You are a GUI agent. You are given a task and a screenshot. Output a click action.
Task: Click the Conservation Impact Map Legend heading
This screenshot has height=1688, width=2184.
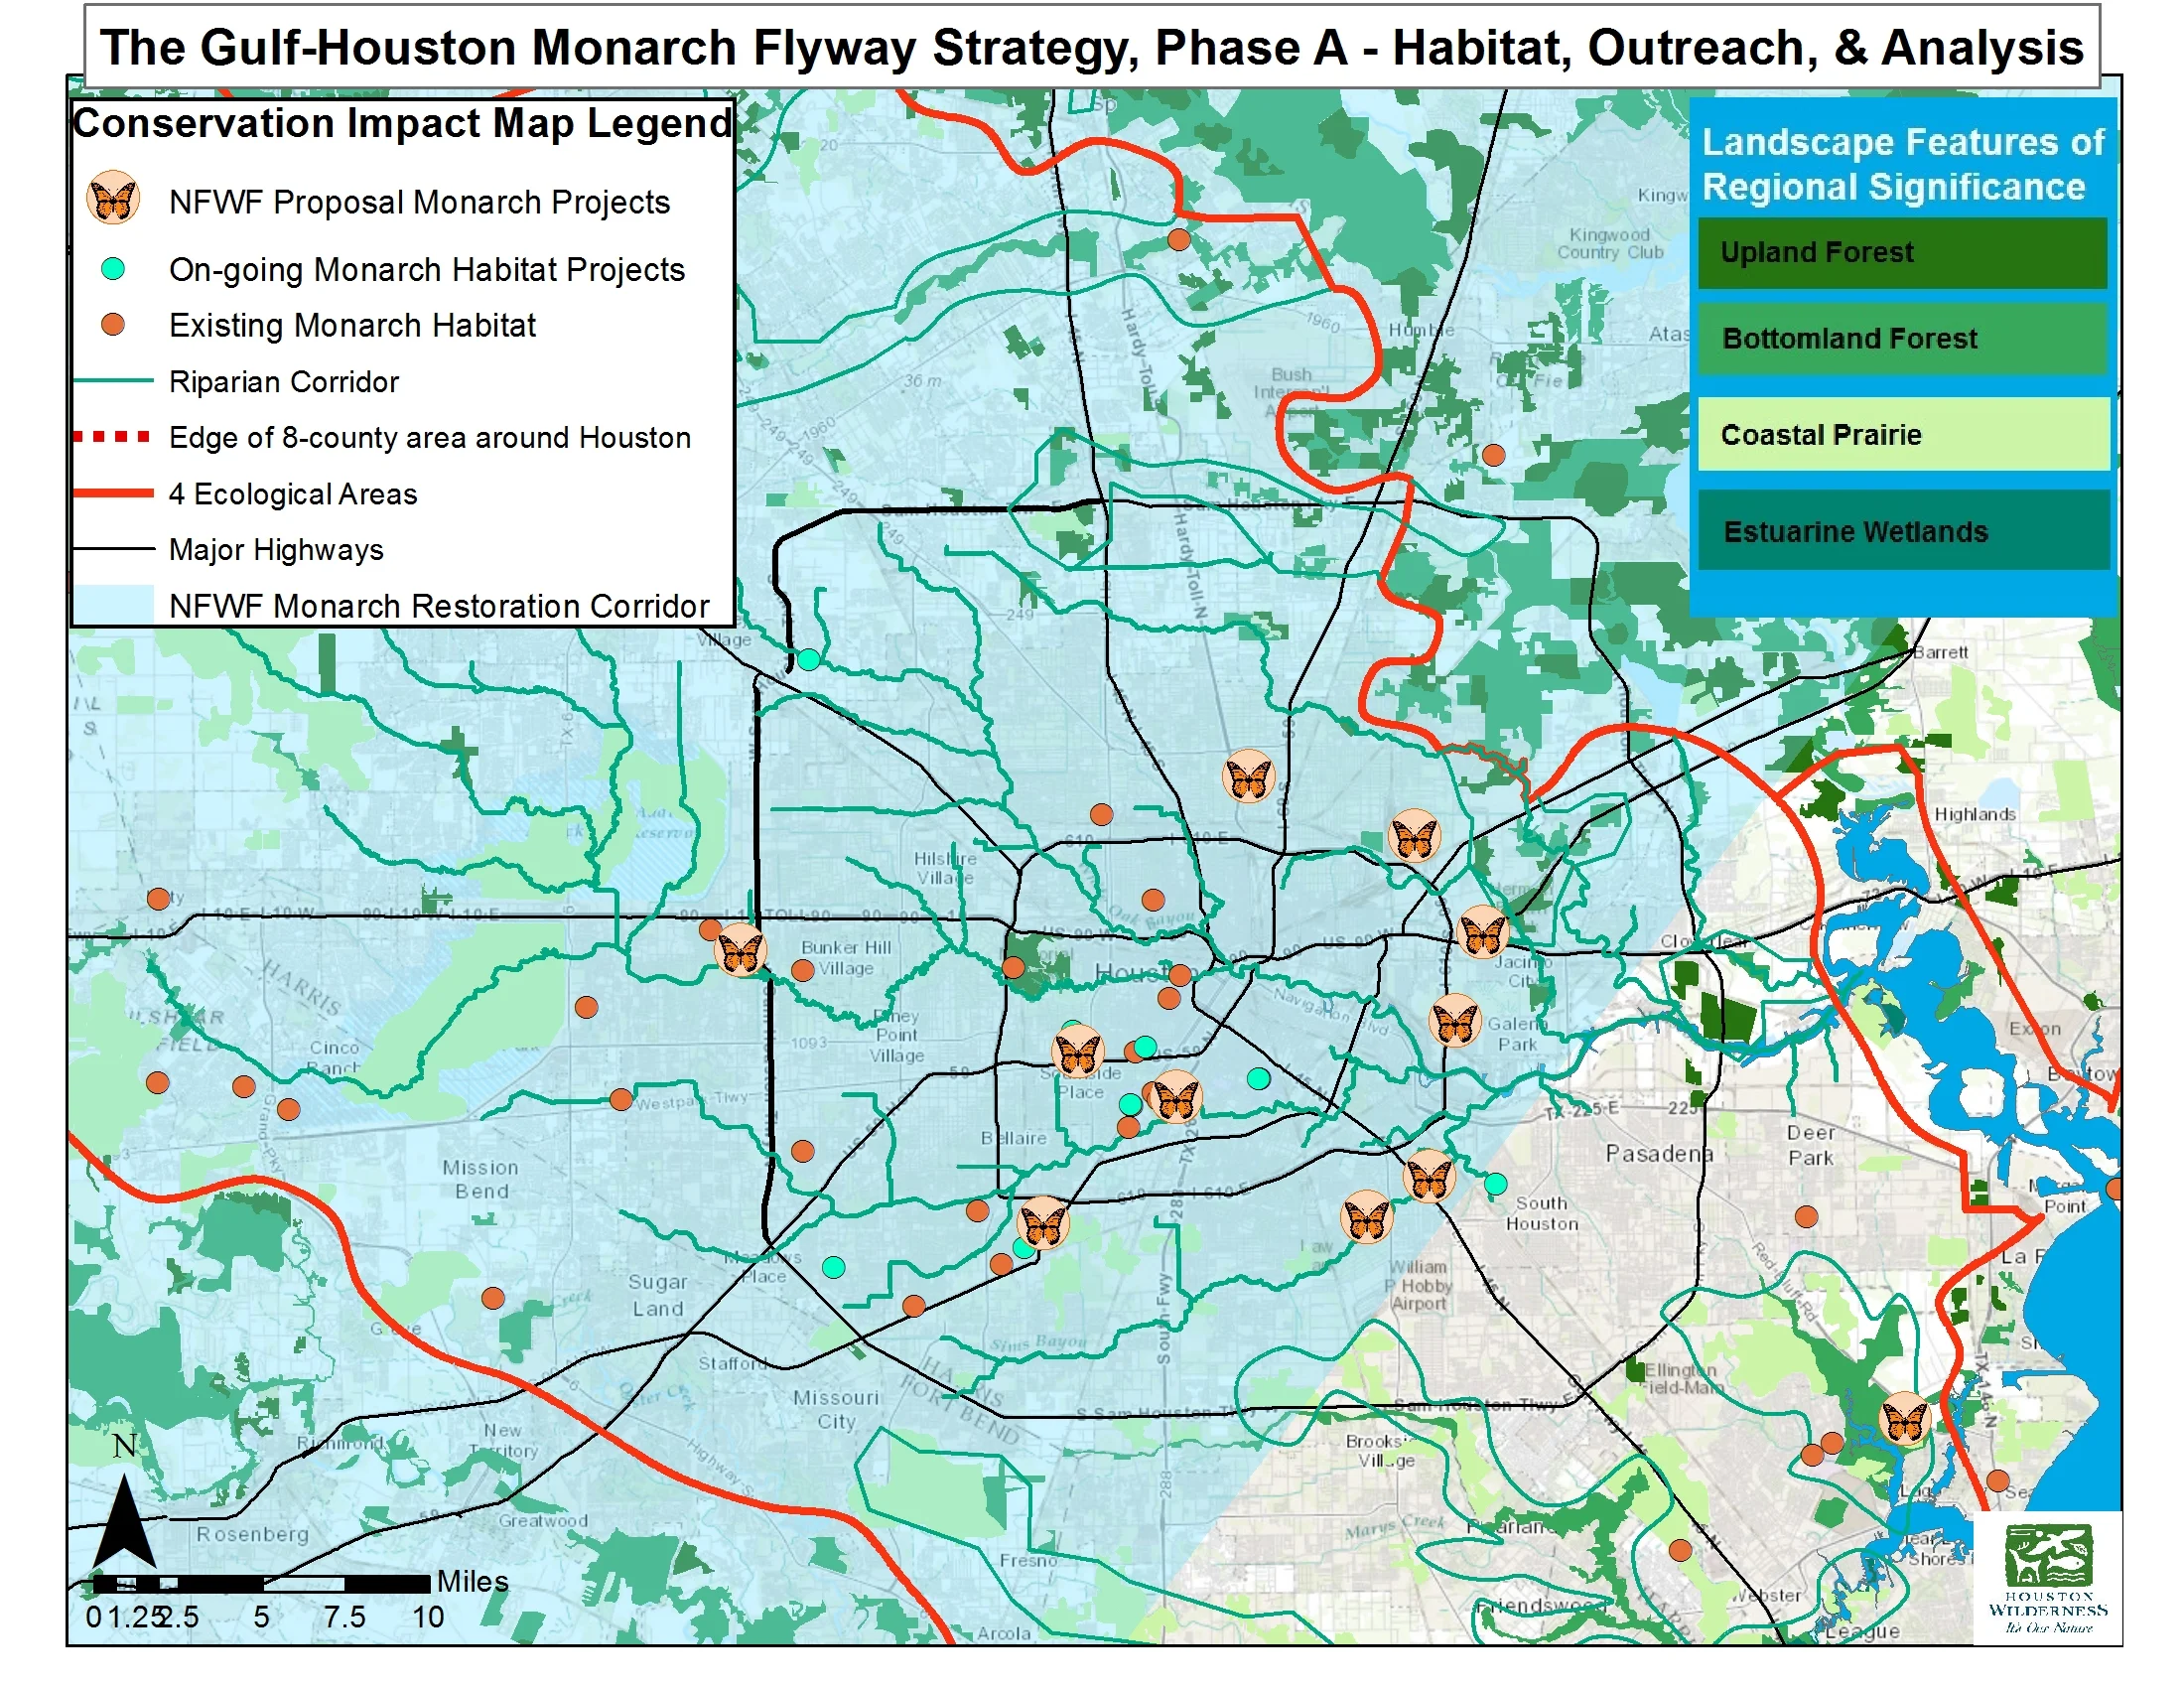point(402,123)
